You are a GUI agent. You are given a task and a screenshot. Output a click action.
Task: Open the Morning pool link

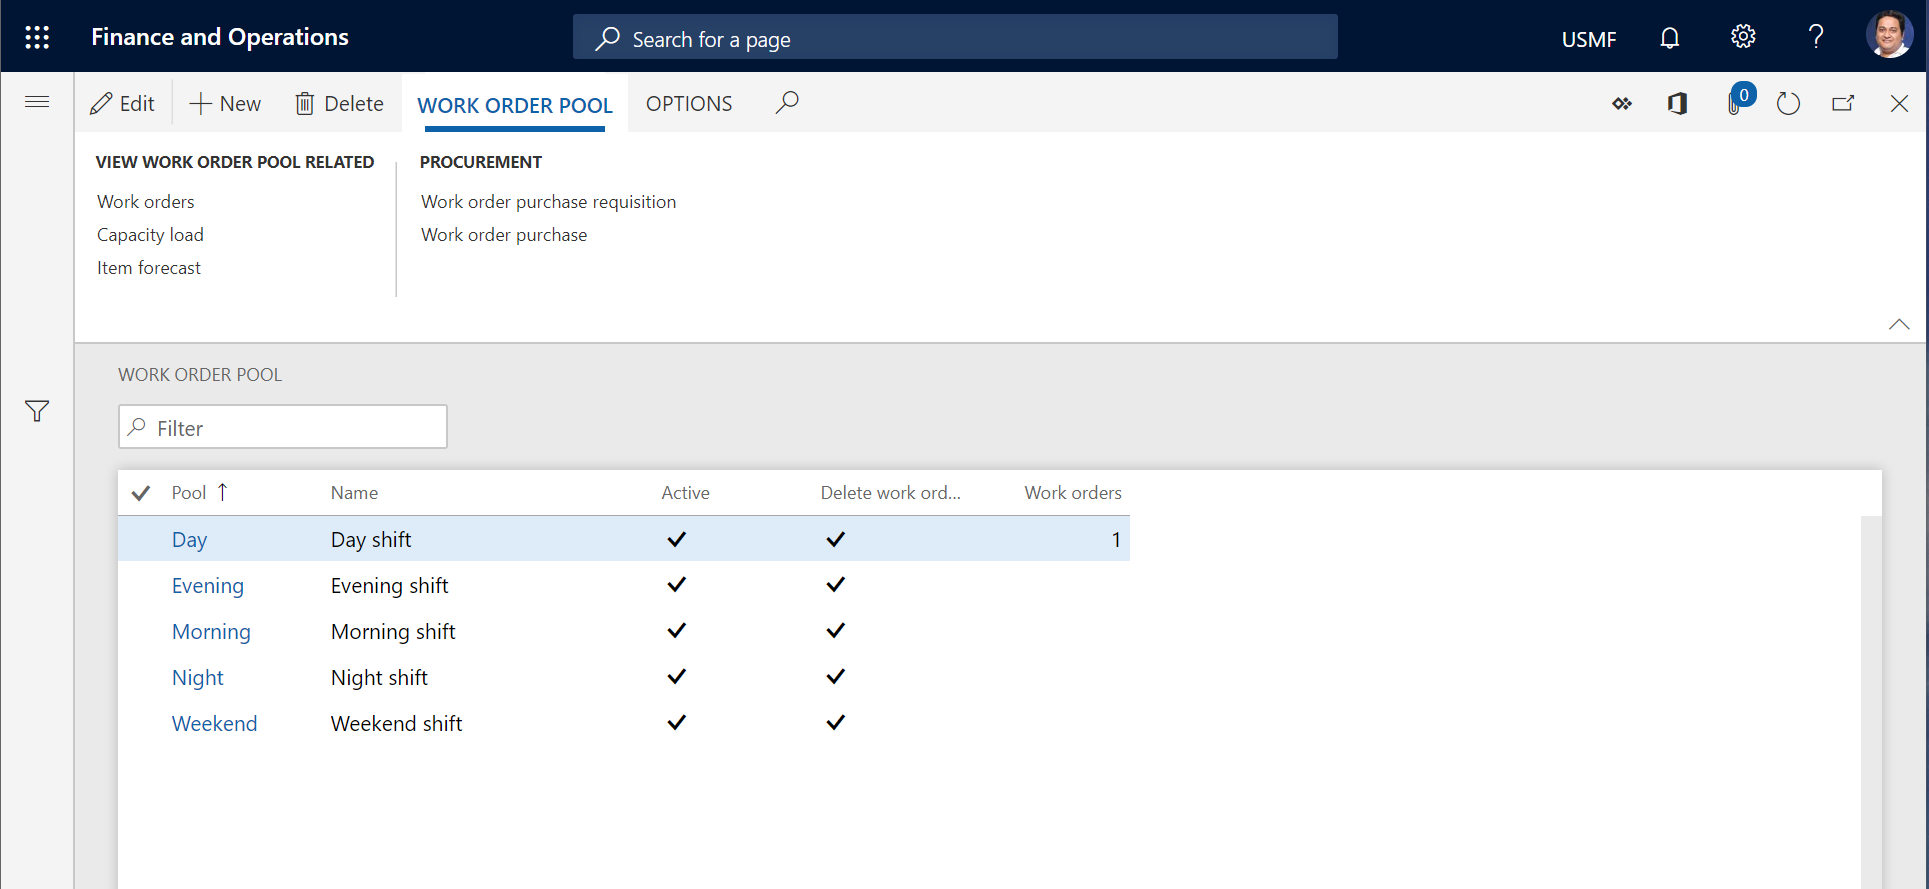211,632
